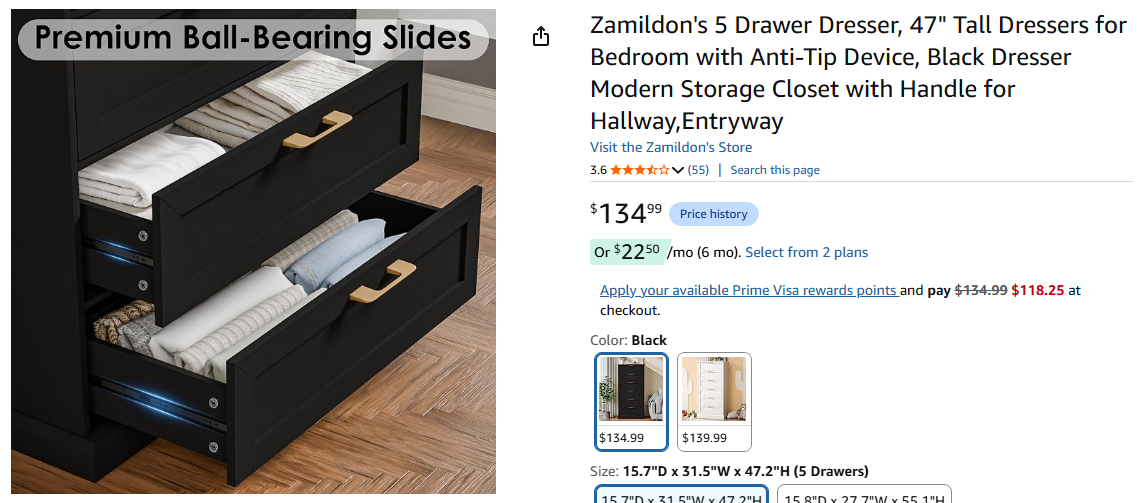The width and height of the screenshot is (1140, 503).
Task: Open the 55 reviews link
Action: 698,170
